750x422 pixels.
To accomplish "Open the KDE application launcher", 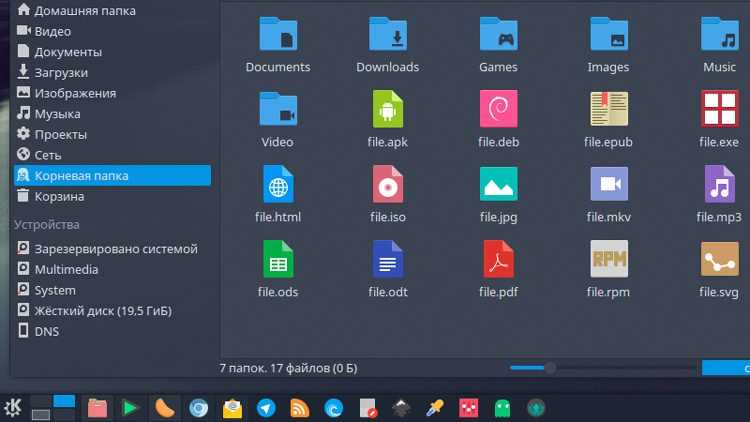I will pos(13,408).
